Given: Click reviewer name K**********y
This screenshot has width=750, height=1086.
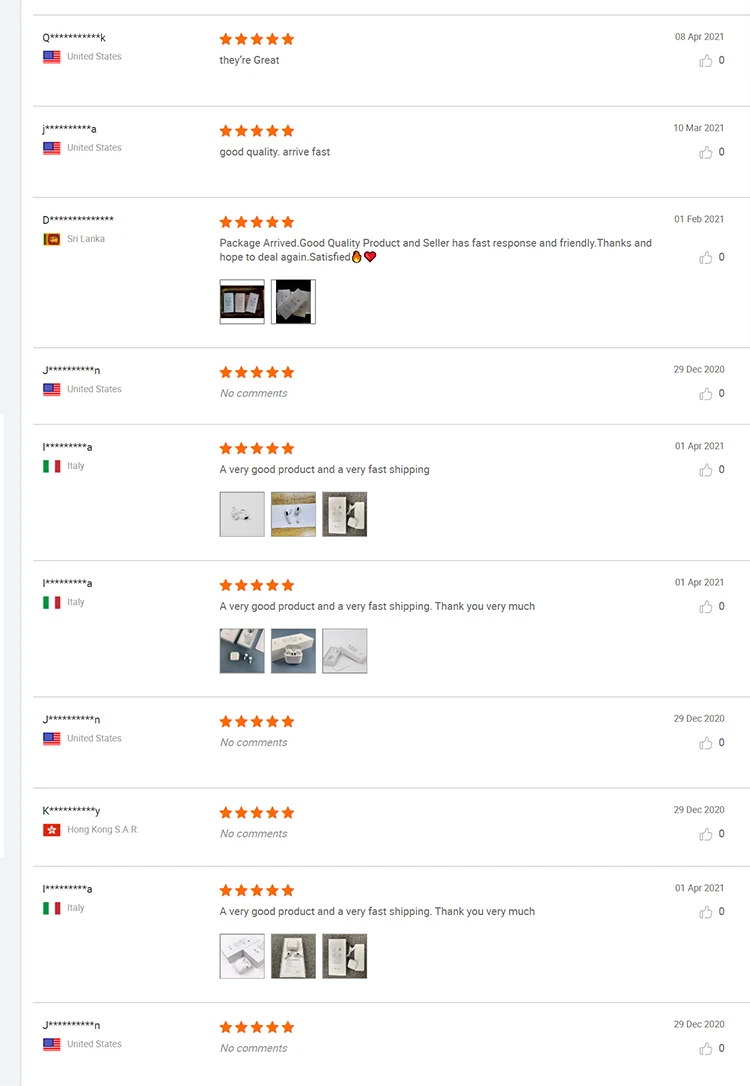Looking at the screenshot, I should pos(71,811).
